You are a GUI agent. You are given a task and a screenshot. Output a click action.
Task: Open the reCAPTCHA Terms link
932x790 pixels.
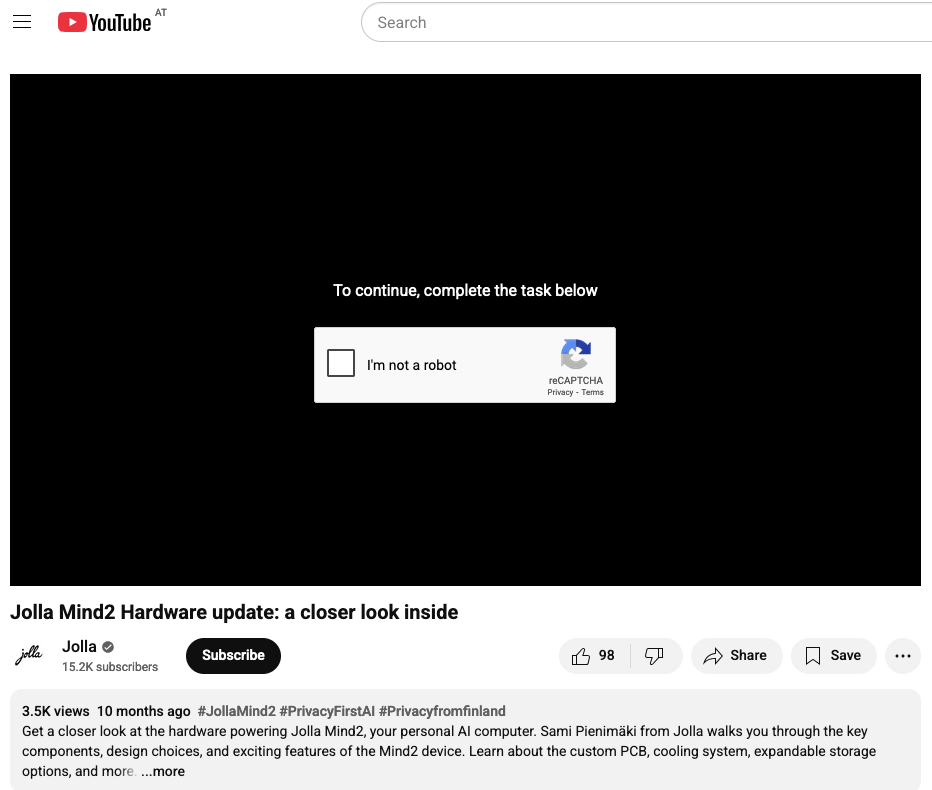(593, 392)
